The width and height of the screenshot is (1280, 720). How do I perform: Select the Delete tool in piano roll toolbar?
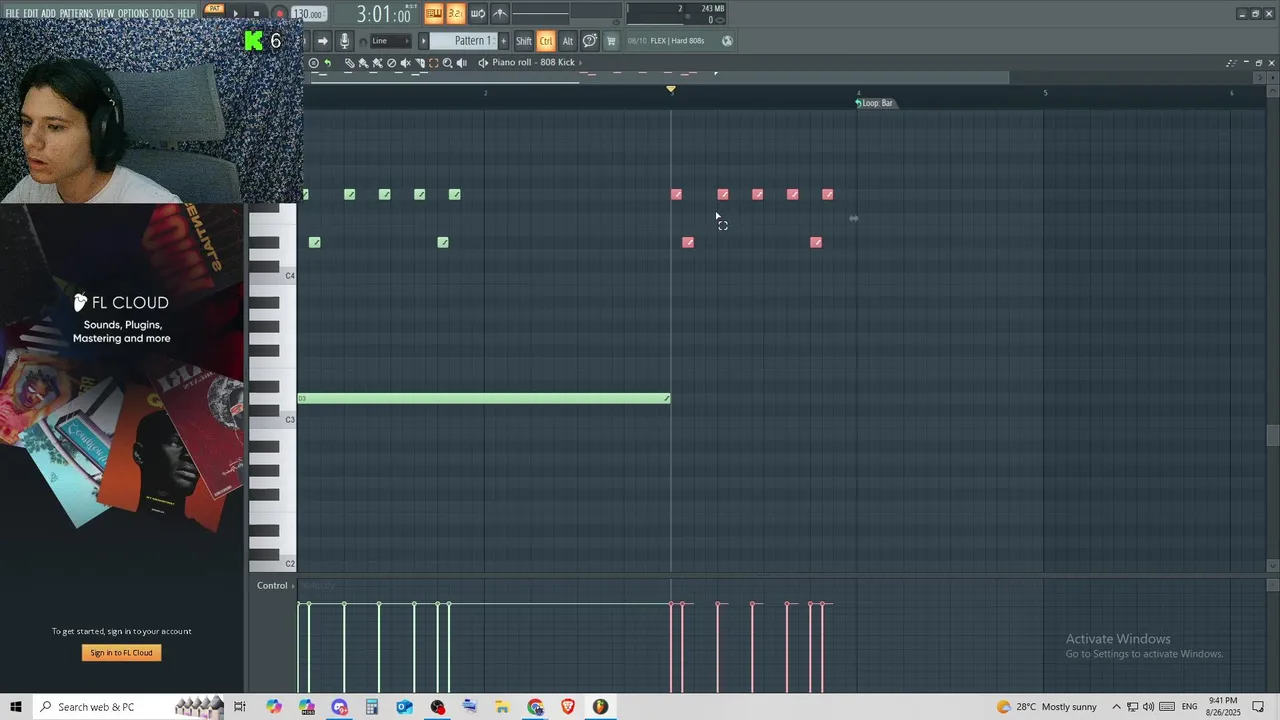(x=391, y=63)
